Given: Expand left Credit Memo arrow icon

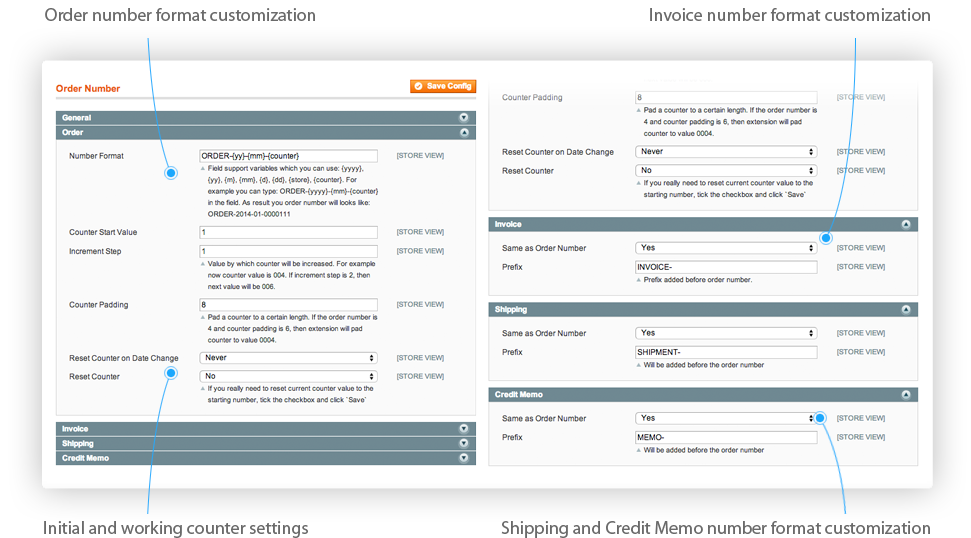Looking at the screenshot, I should coord(464,458).
